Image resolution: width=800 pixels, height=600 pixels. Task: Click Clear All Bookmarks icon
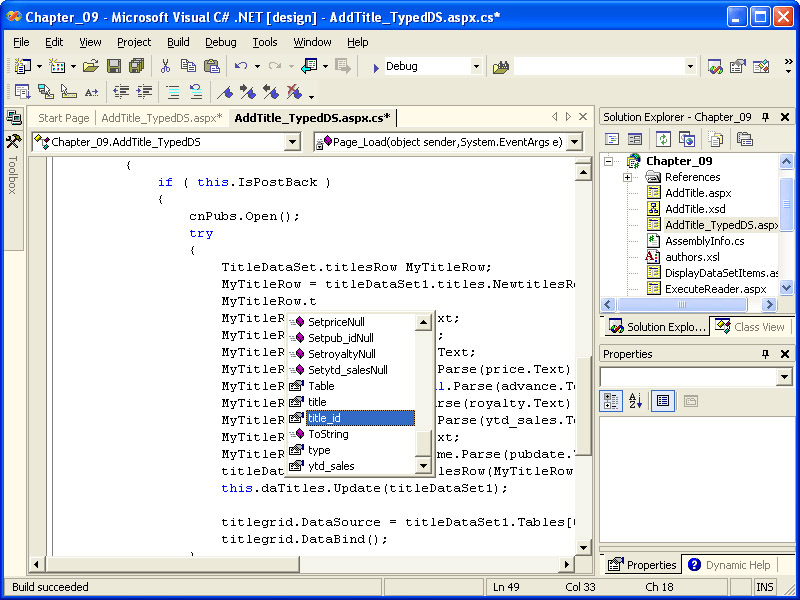293,92
